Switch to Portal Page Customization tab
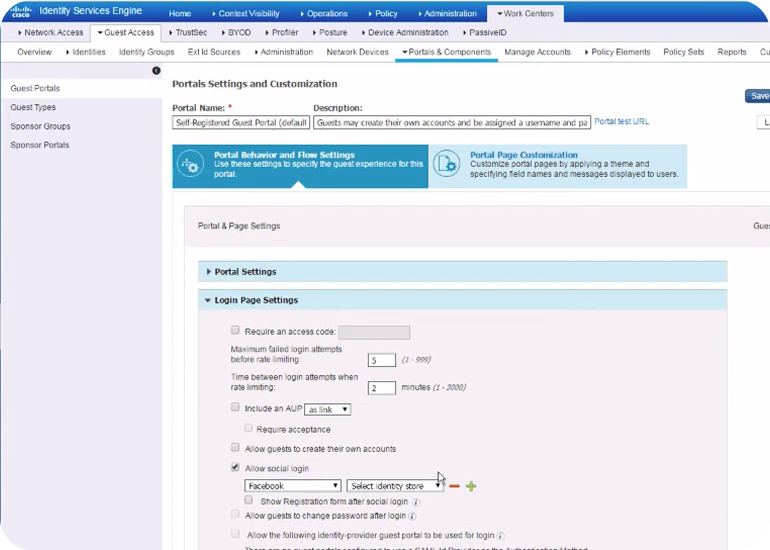The width and height of the screenshot is (770, 550). (x=558, y=166)
